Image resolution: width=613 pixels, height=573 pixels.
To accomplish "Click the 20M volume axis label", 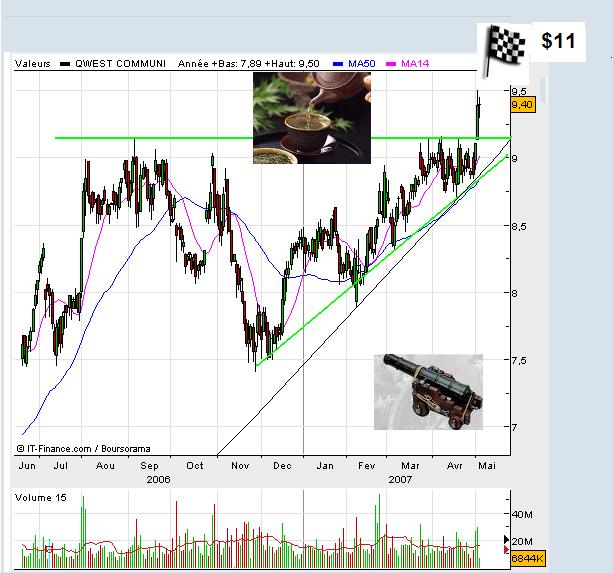I will tap(522, 542).
